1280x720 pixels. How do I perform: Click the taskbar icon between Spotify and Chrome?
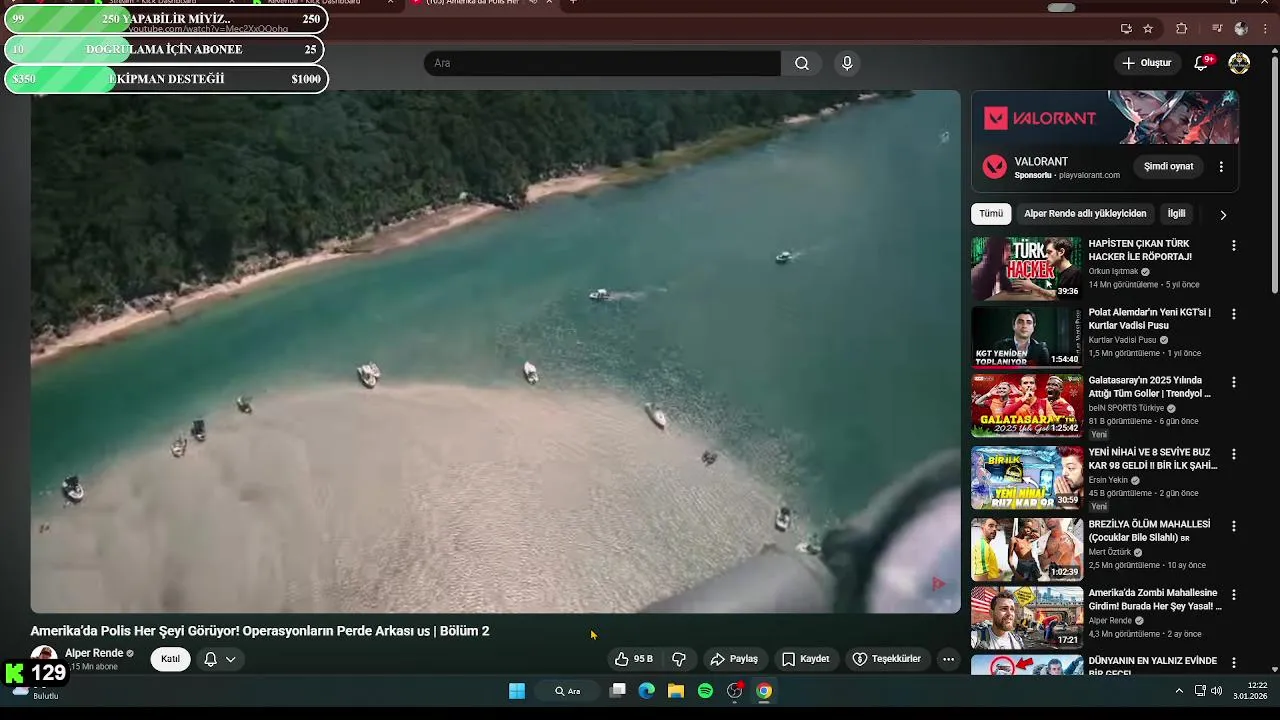735,691
